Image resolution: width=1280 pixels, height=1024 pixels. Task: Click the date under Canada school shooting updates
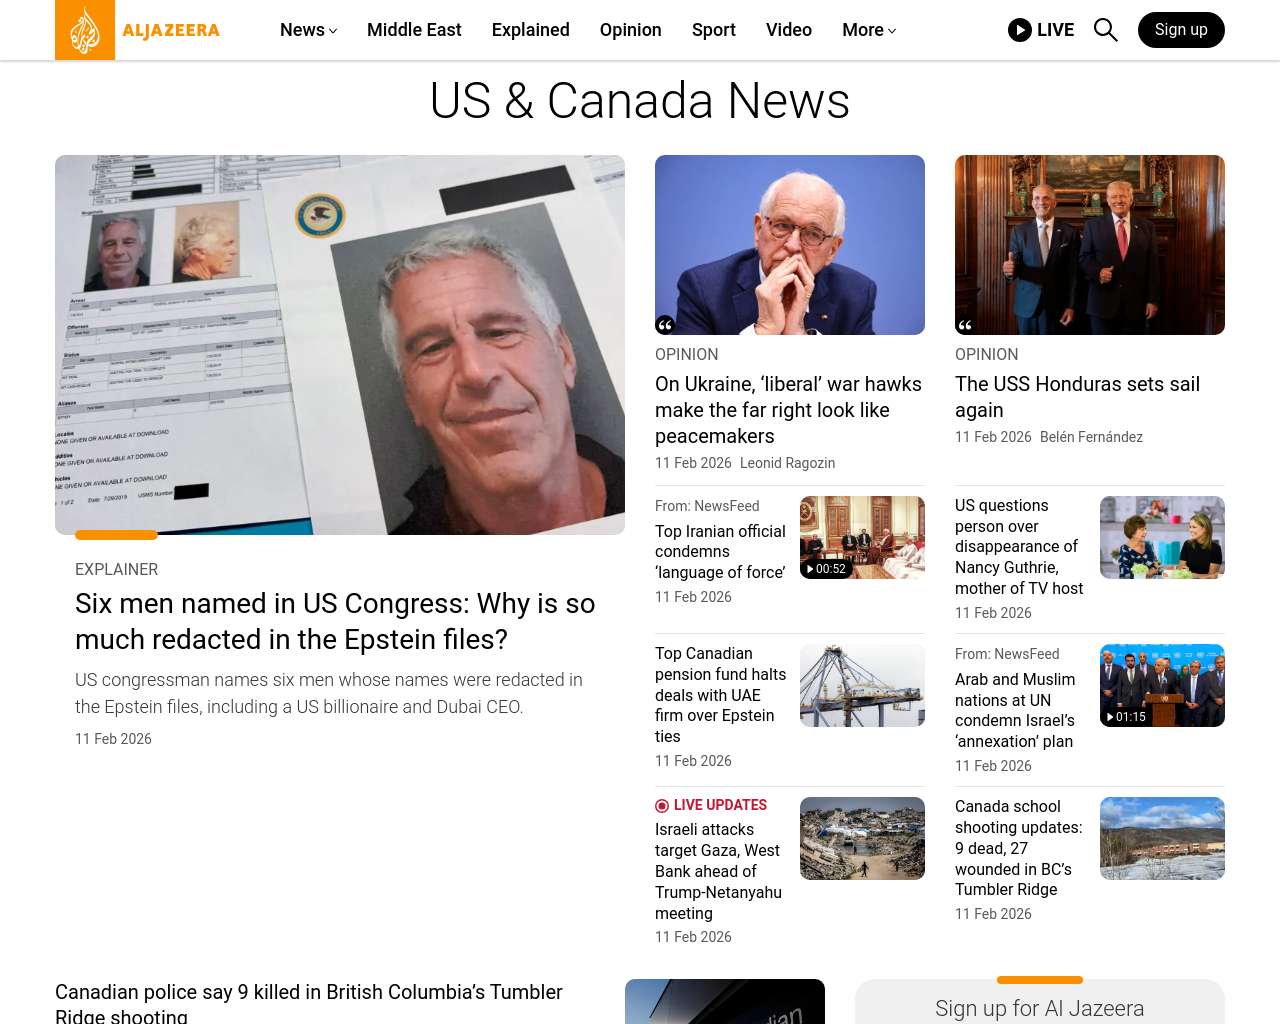tap(993, 914)
